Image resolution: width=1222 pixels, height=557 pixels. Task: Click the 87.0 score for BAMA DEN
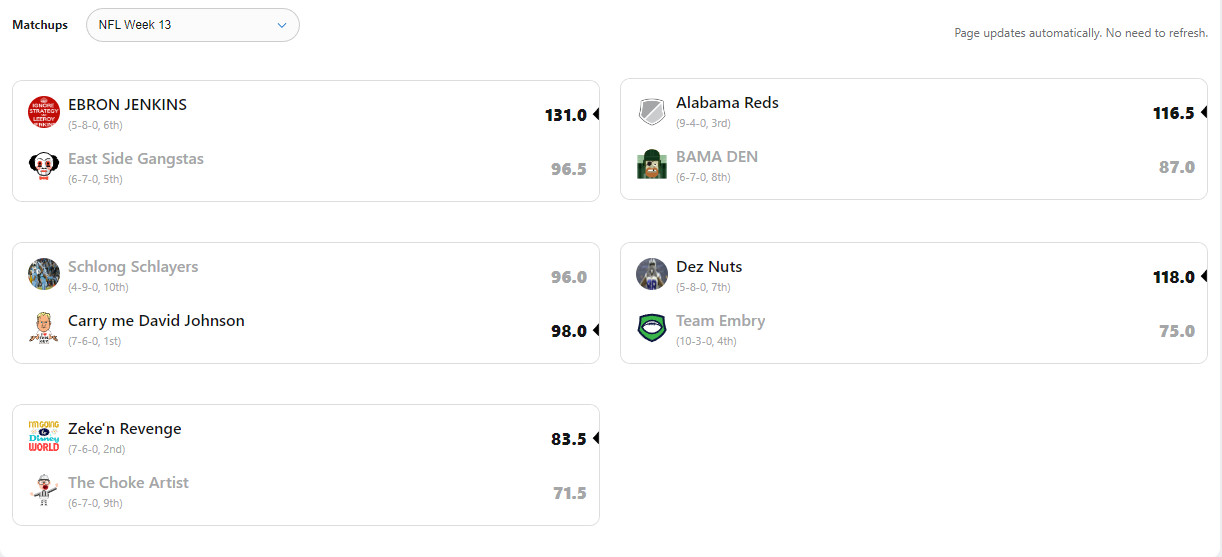click(x=1176, y=167)
